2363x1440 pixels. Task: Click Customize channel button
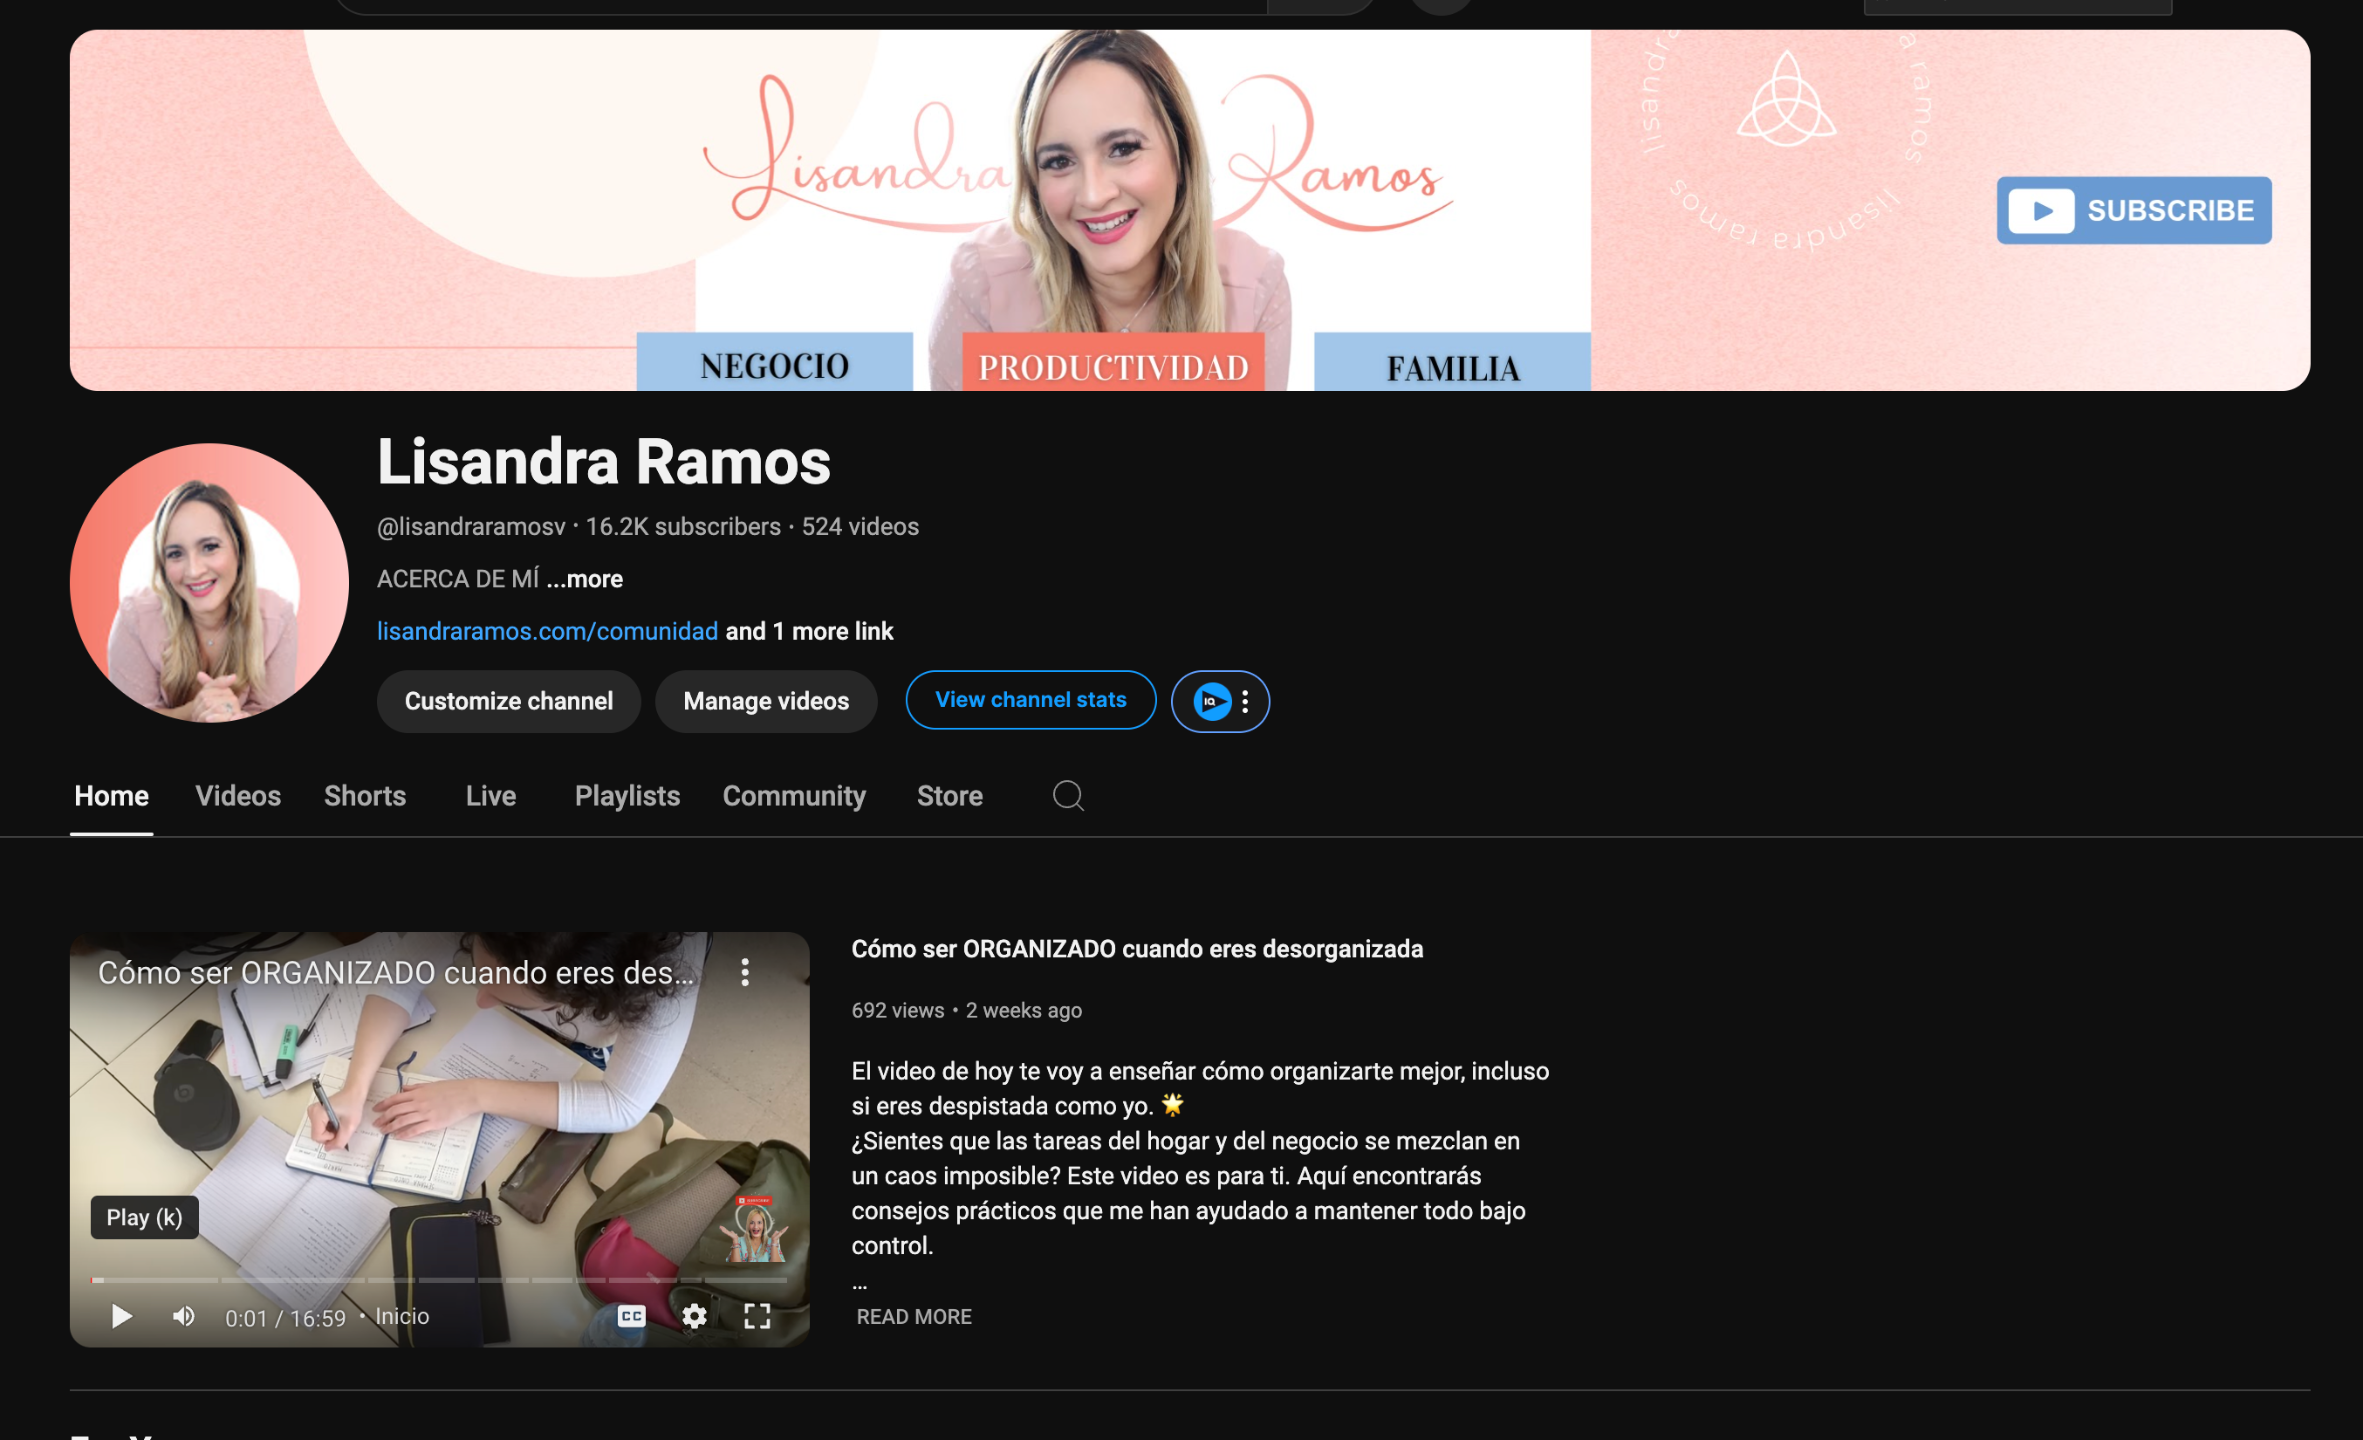508,701
